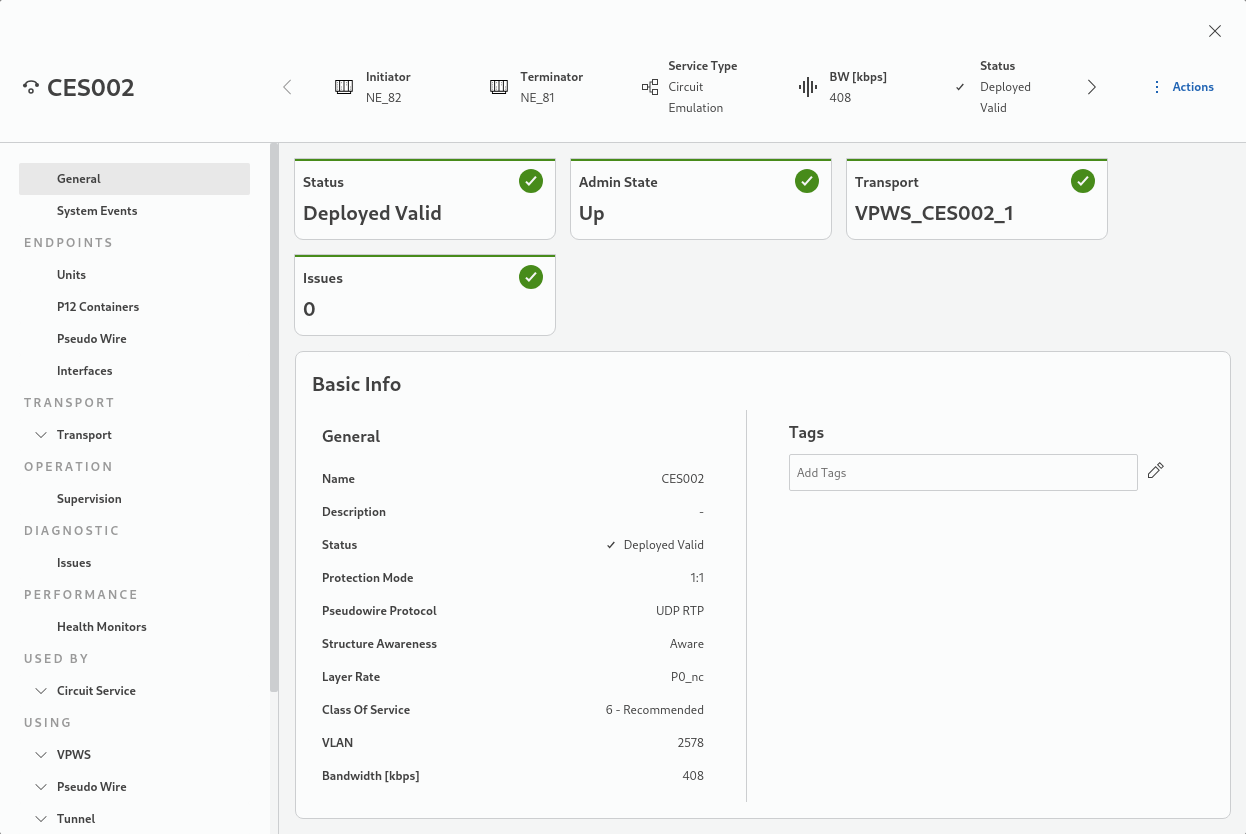Viewport: 1246px width, 834px height.
Task: Click the green check on Status card
Action: click(x=531, y=181)
